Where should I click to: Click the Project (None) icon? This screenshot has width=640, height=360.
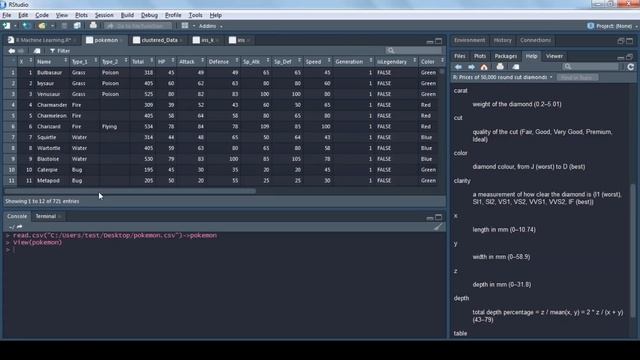tap(590, 26)
